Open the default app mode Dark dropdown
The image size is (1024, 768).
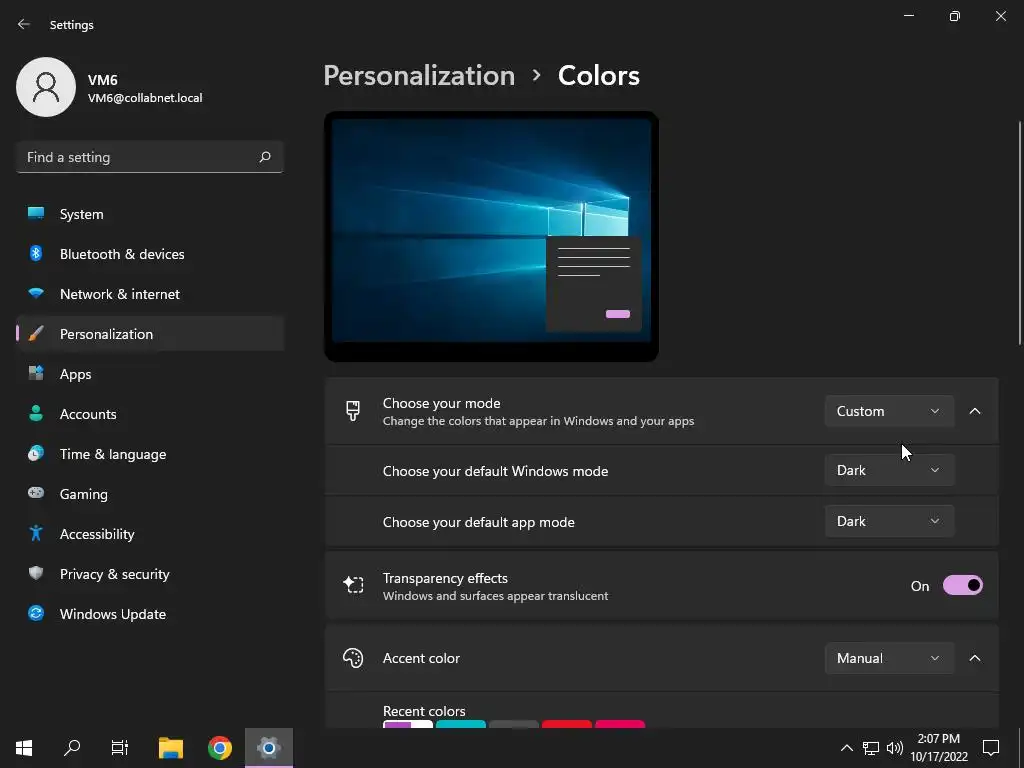tap(889, 521)
